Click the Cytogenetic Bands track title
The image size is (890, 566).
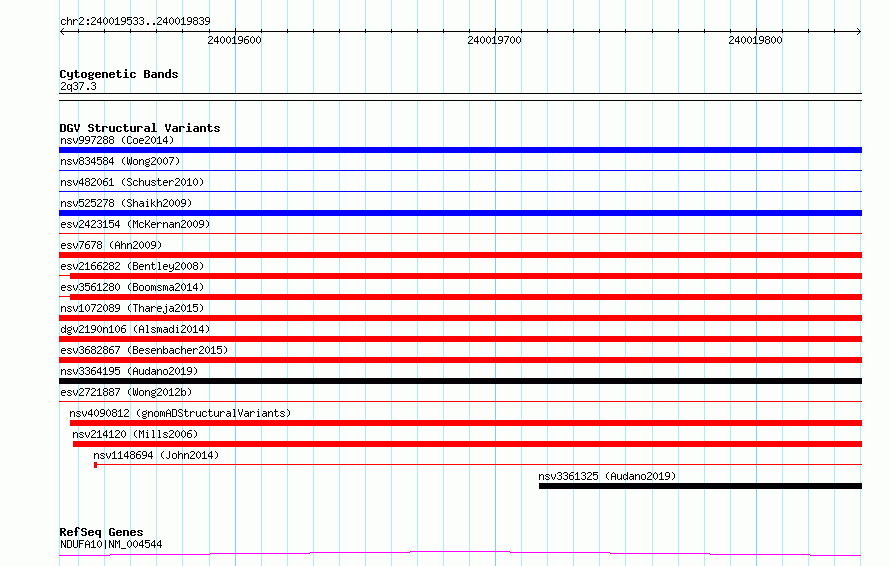click(x=119, y=74)
